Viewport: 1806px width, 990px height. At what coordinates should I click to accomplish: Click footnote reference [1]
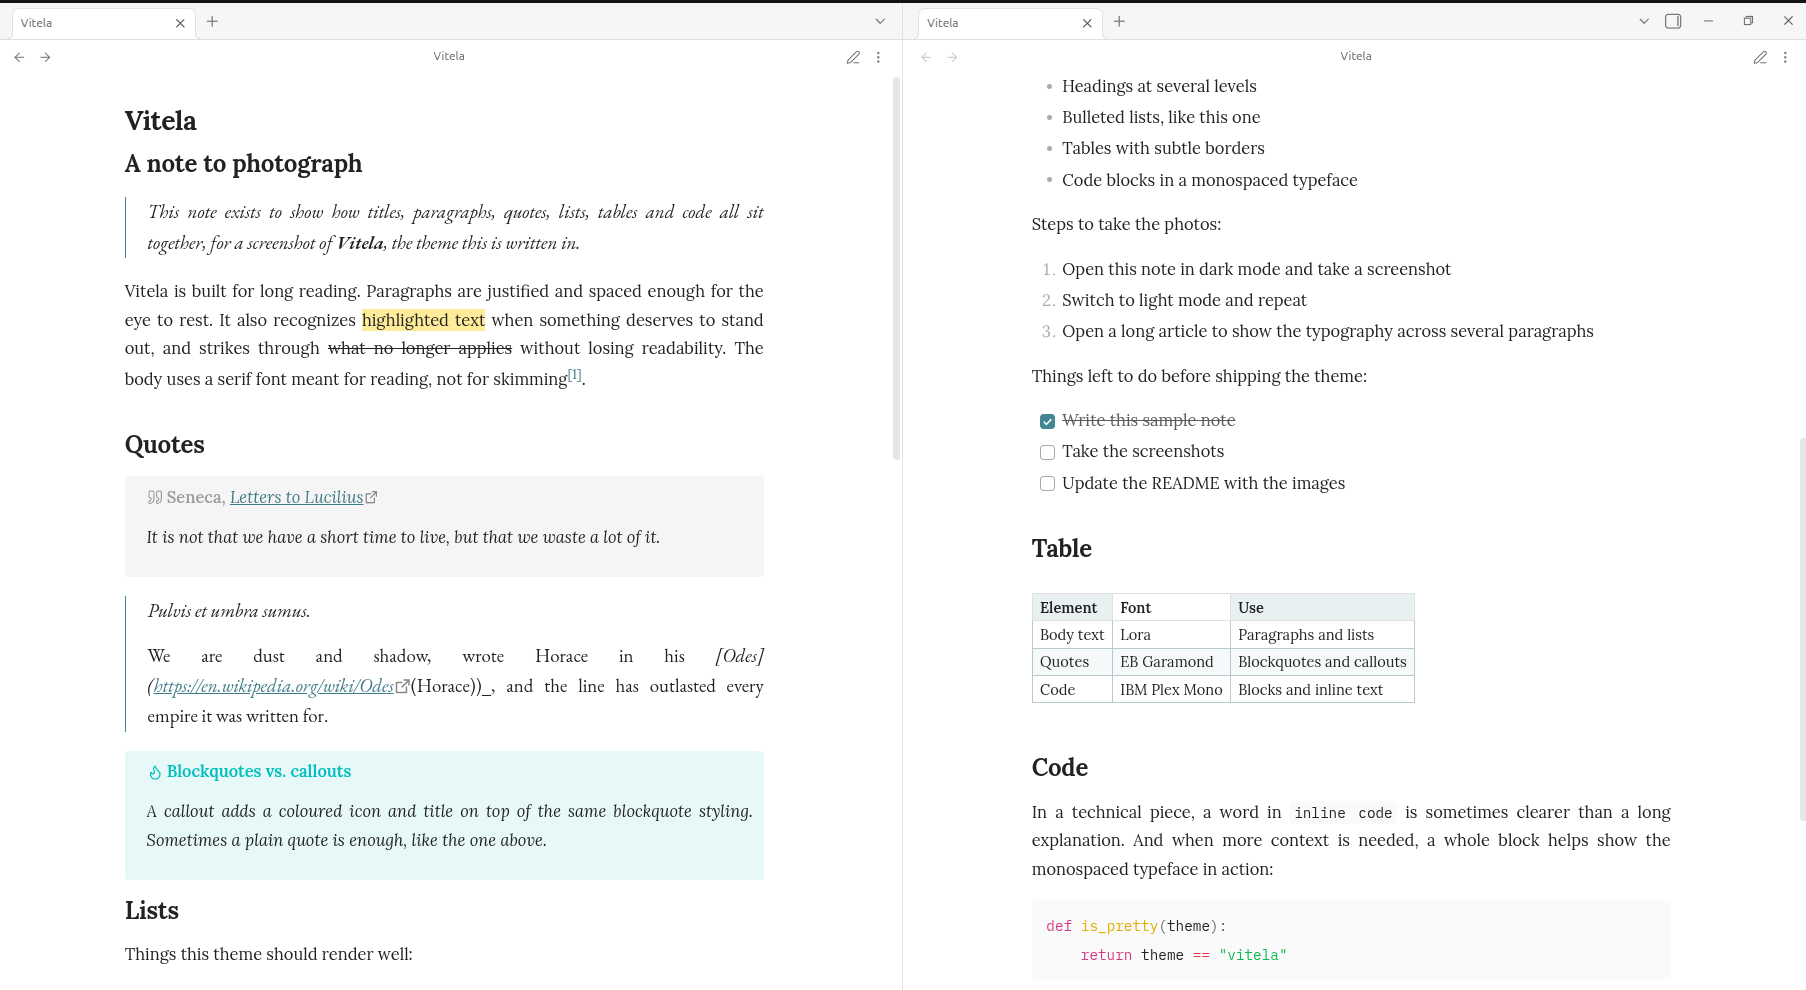coord(574,374)
